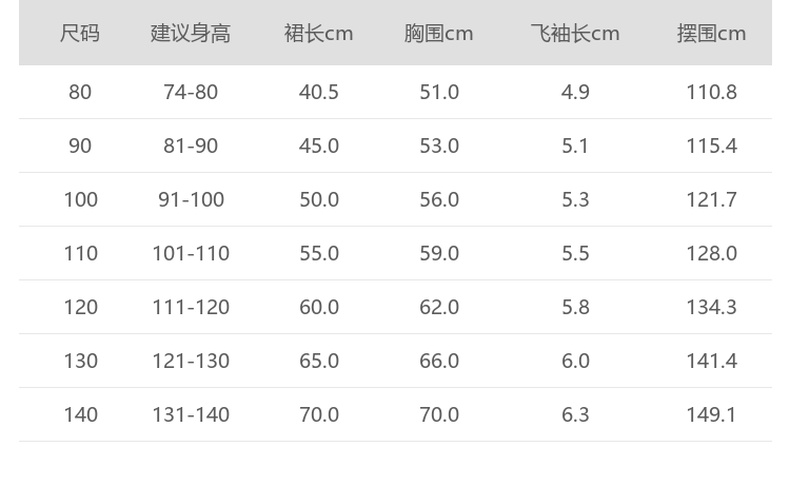Click the 尺码 column header
This screenshot has width=790, height=485.
[x=80, y=34]
